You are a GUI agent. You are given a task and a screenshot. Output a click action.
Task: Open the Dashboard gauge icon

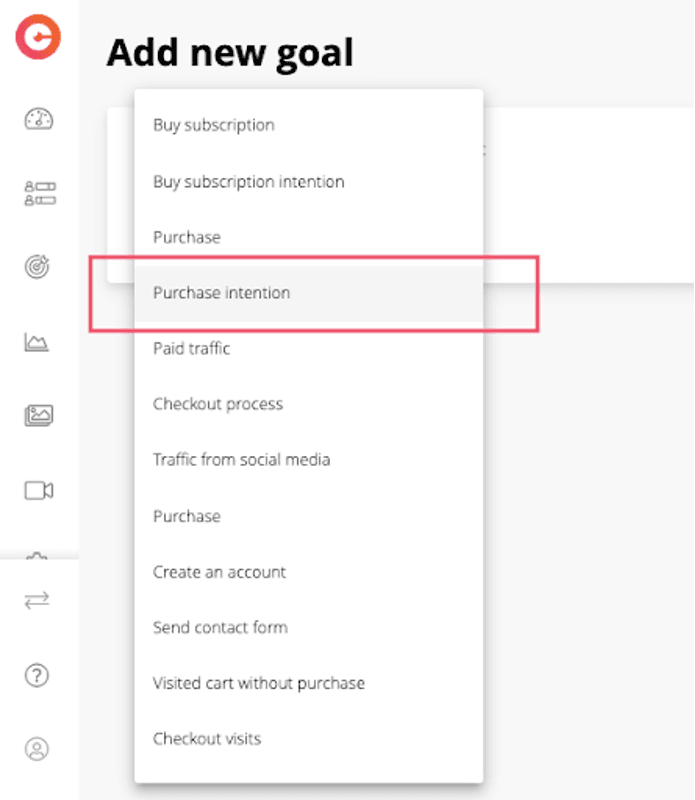point(39,119)
